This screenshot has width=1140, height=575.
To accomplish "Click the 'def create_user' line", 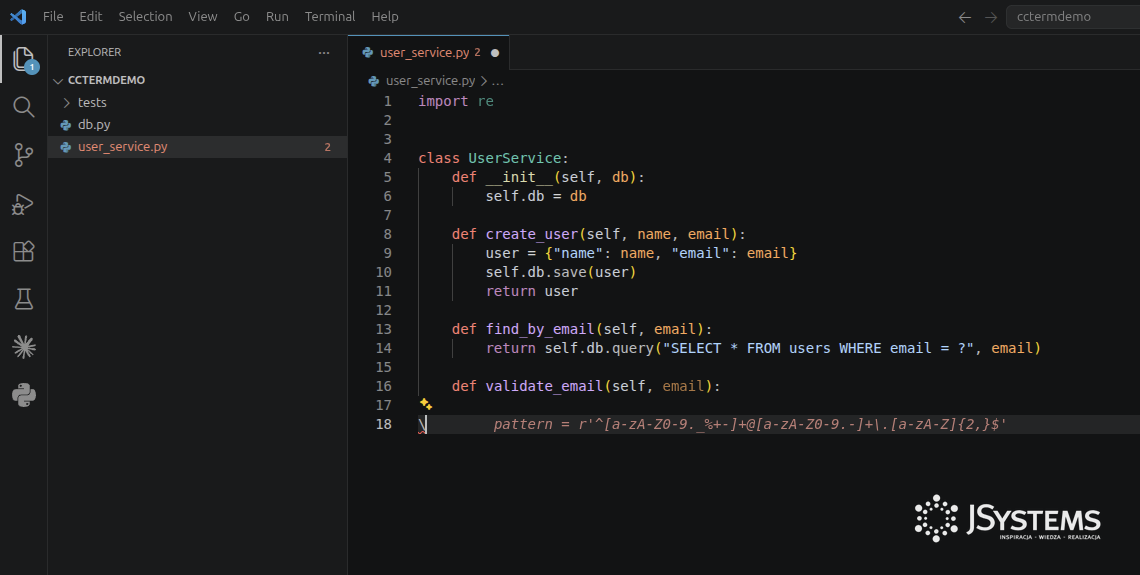I will coord(598,233).
